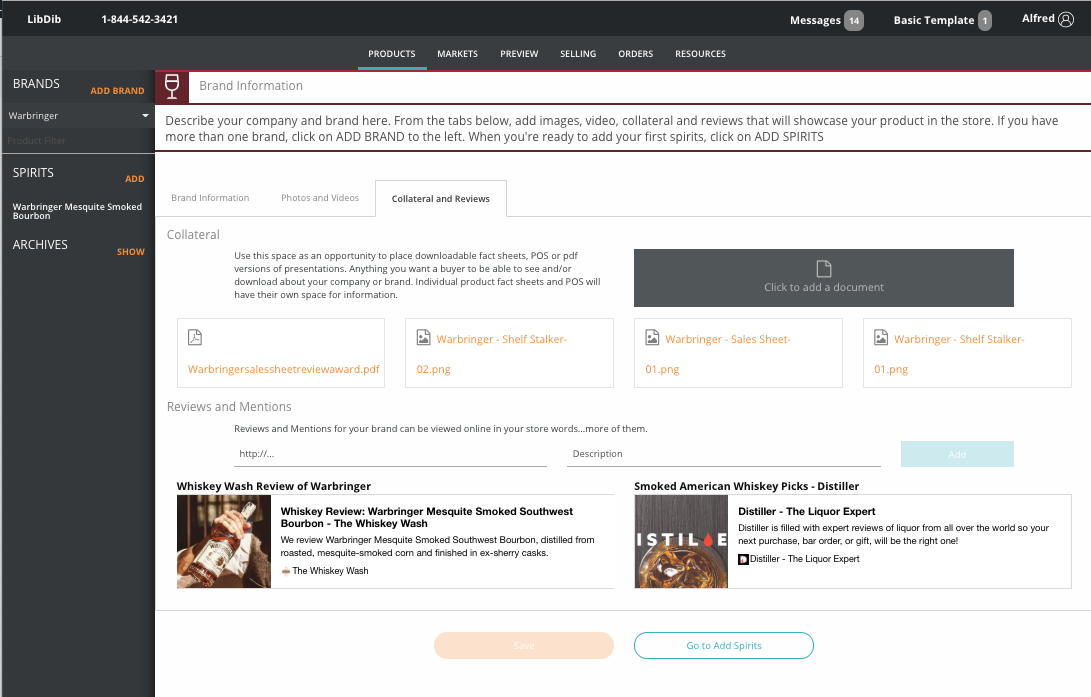Click image icon beside Sales Sheet-01.png
Screen dimensions: 1091x697
pyautogui.click(x=652, y=337)
